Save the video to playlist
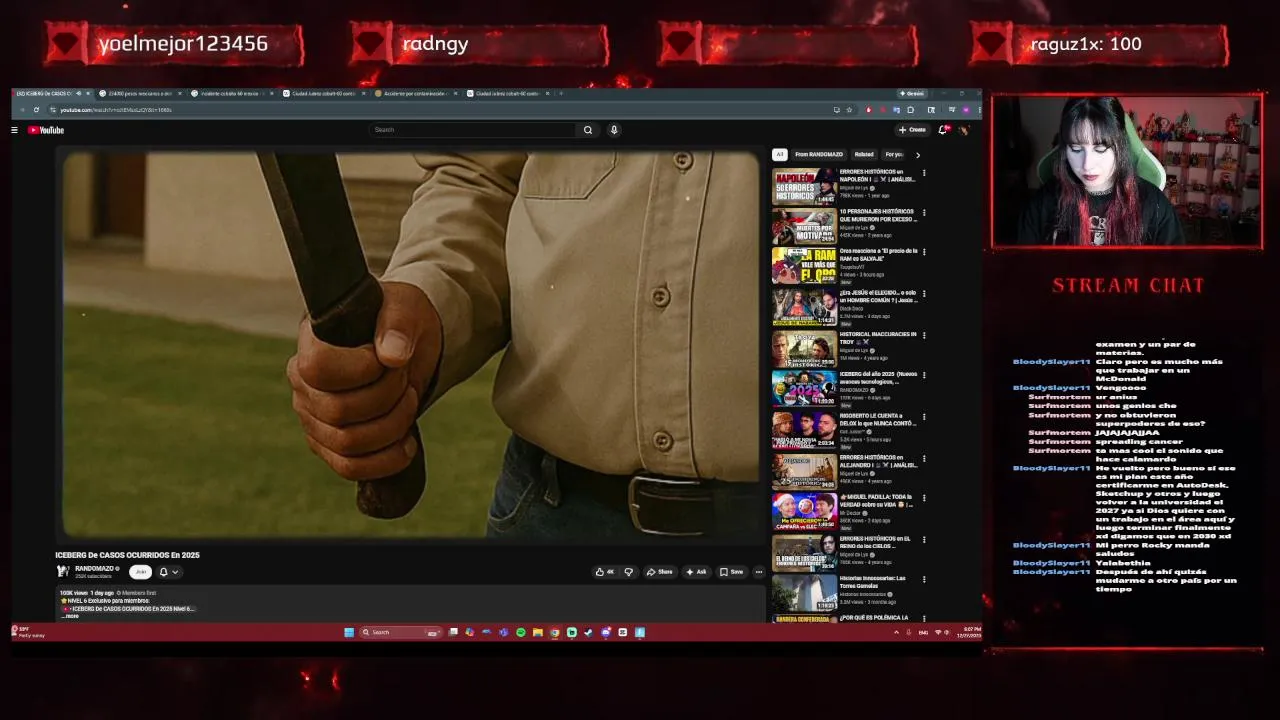Image resolution: width=1280 pixels, height=720 pixels. pos(732,572)
